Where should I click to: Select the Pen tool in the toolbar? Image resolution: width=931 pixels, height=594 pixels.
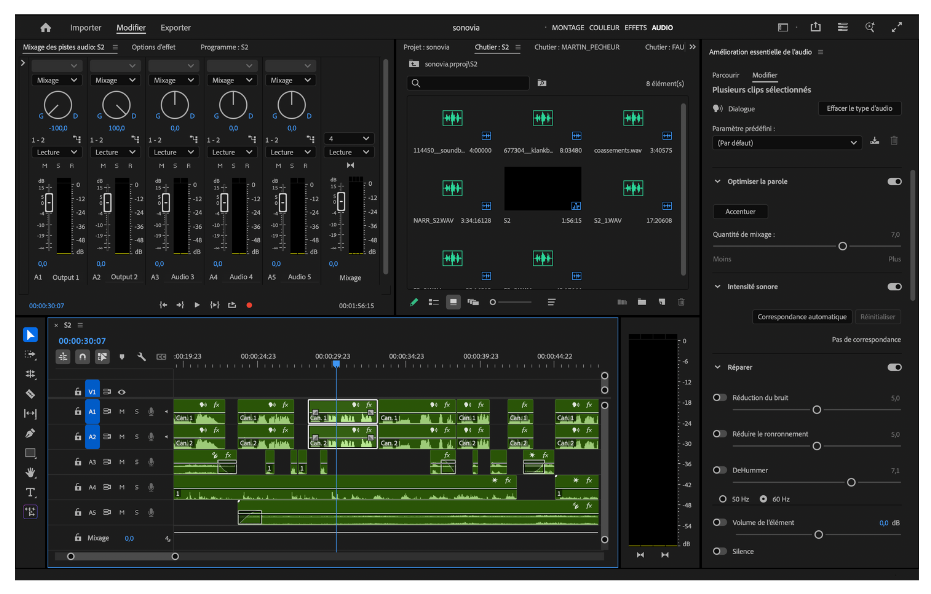[30, 433]
